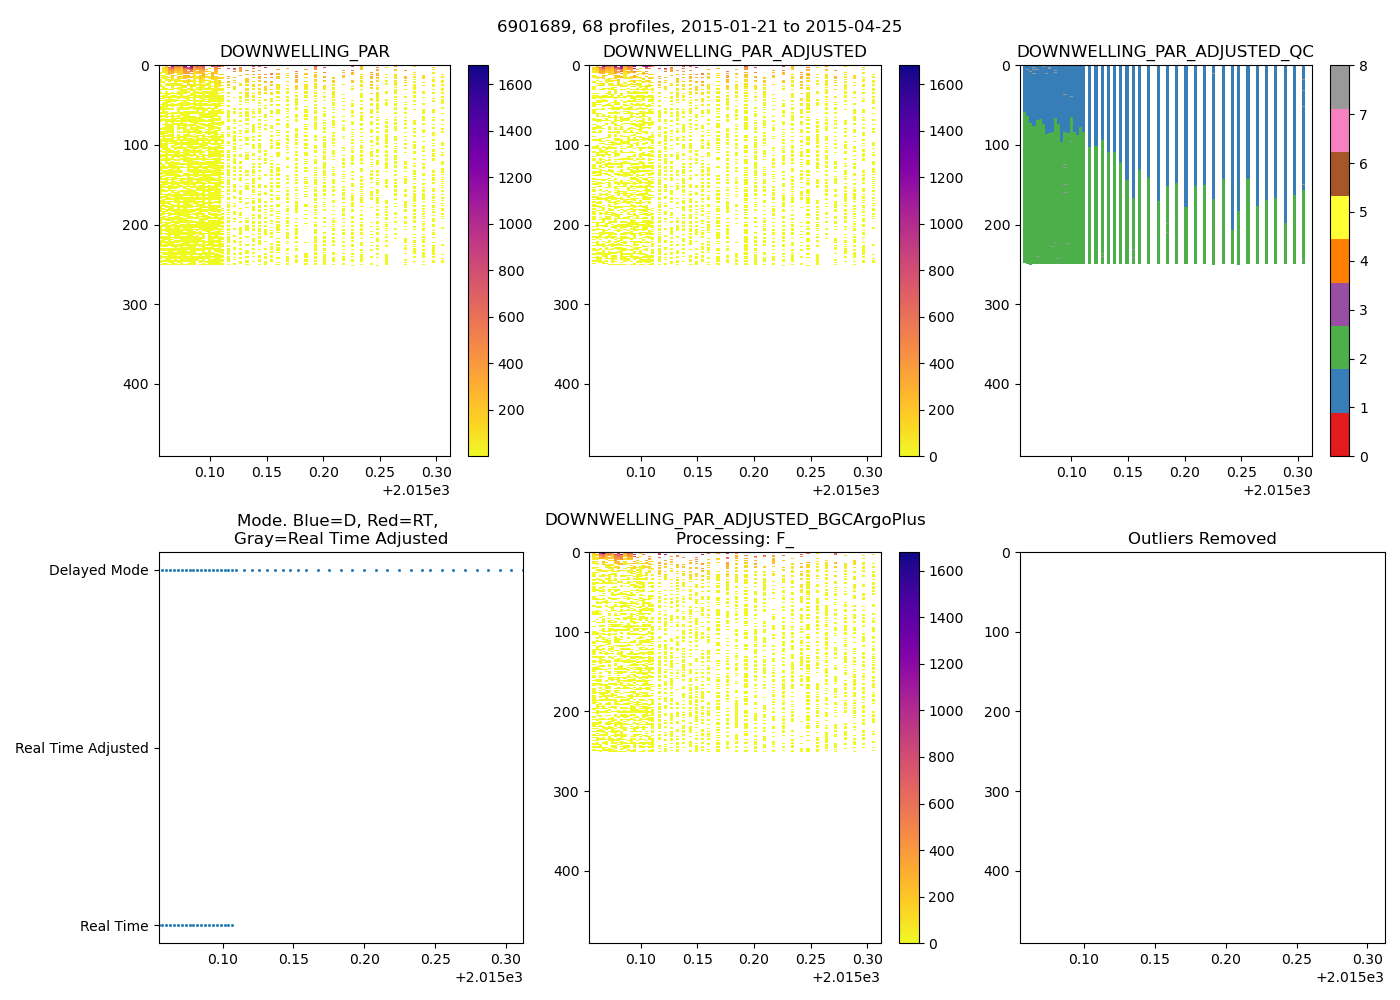Click the figure title with profile dates
Image resolution: width=1400 pixels, height=1000 pixels.
(x=699, y=27)
